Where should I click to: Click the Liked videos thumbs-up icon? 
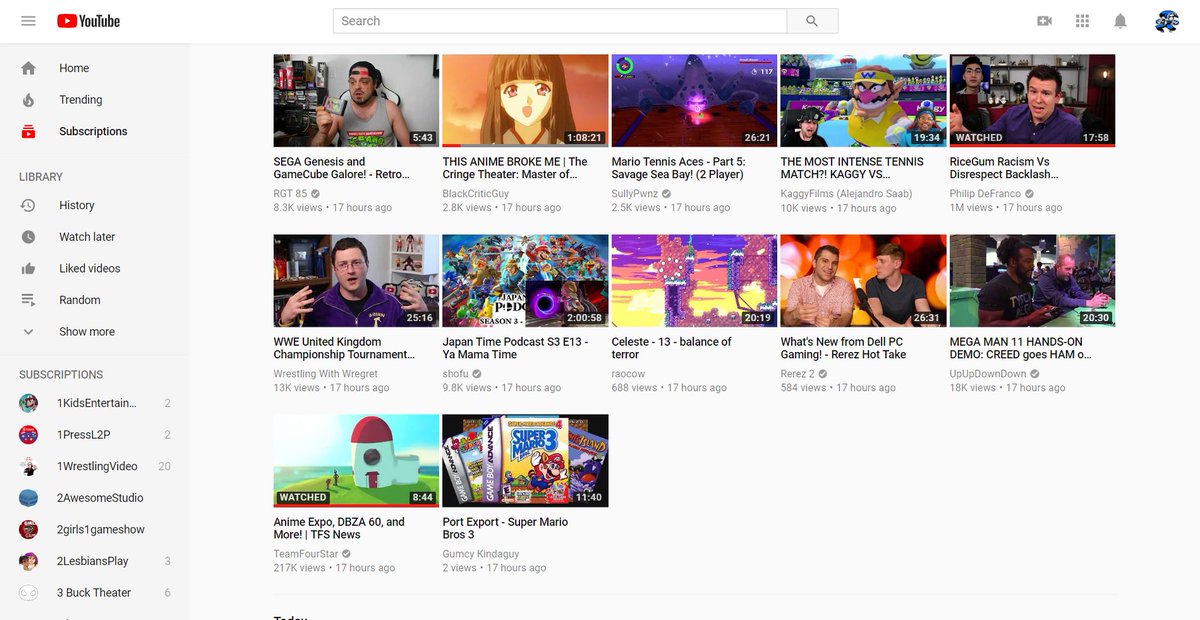click(x=28, y=268)
